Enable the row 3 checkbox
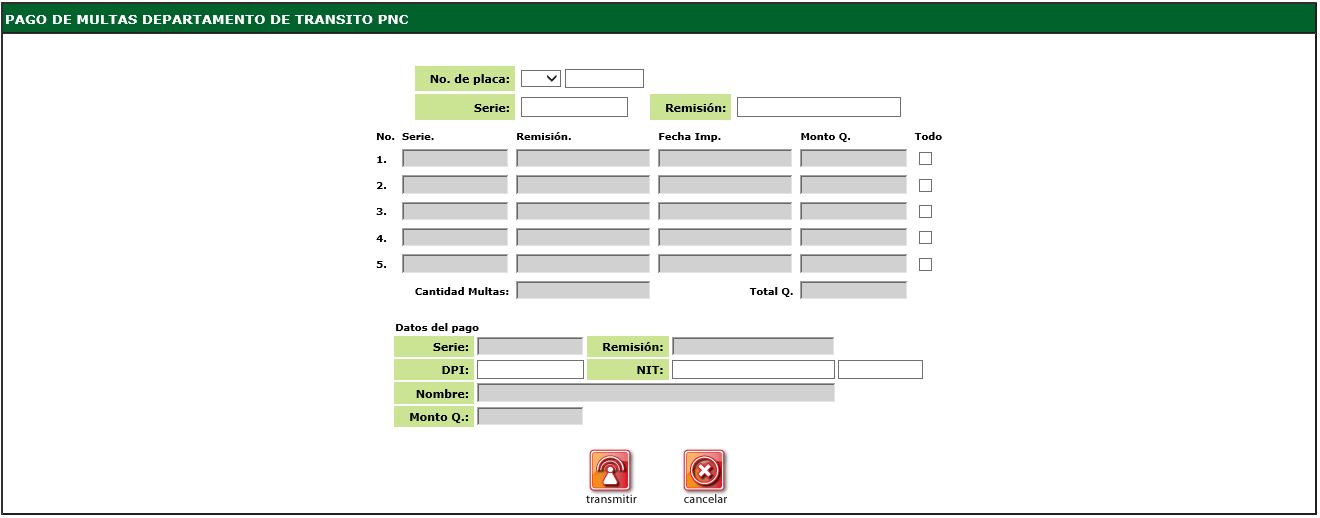The width and height of the screenshot is (1320, 518). [x=925, y=211]
